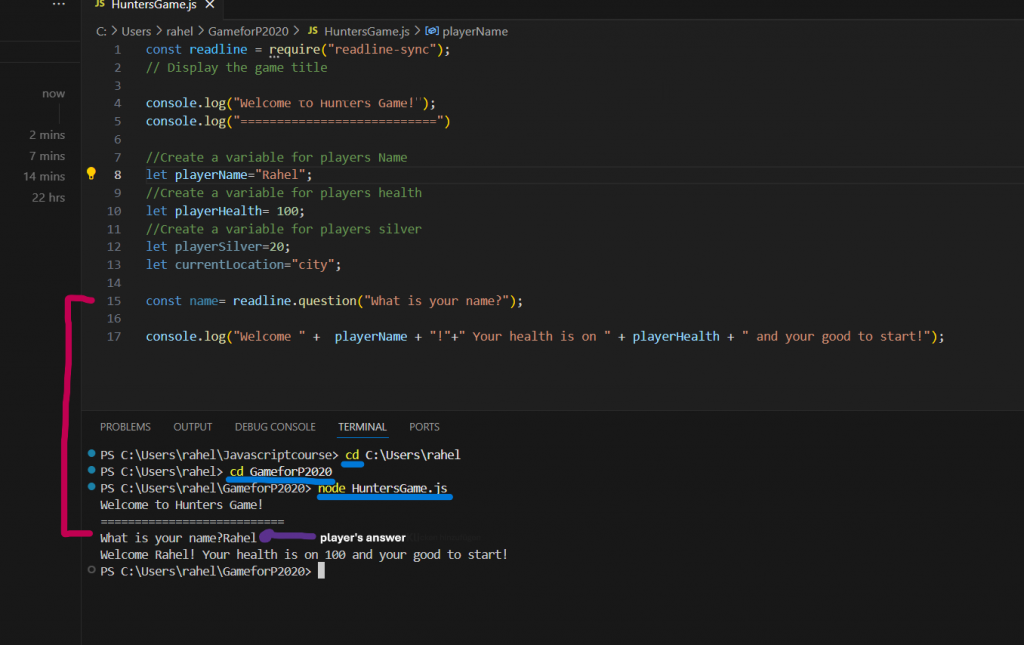Image resolution: width=1024 pixels, height=645 pixels.
Task: Expand the 'rahel' breadcrumb segment
Action: pos(179,31)
